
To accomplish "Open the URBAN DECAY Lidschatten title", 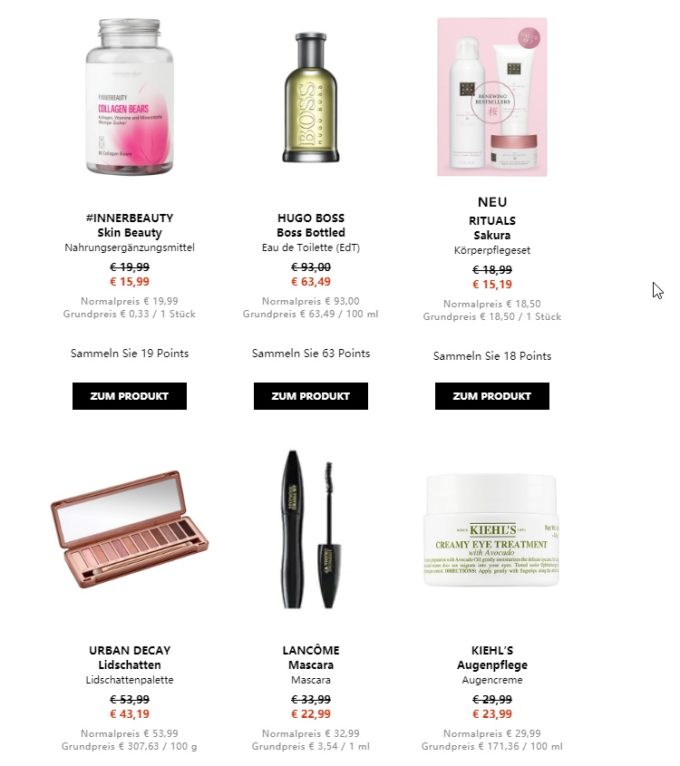I will point(129,658).
